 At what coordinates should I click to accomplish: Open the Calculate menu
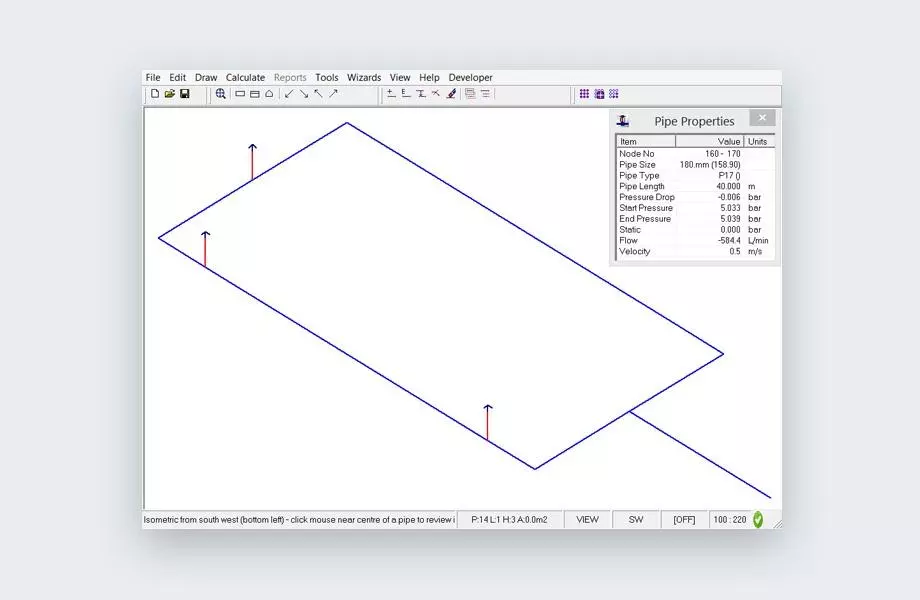point(245,77)
